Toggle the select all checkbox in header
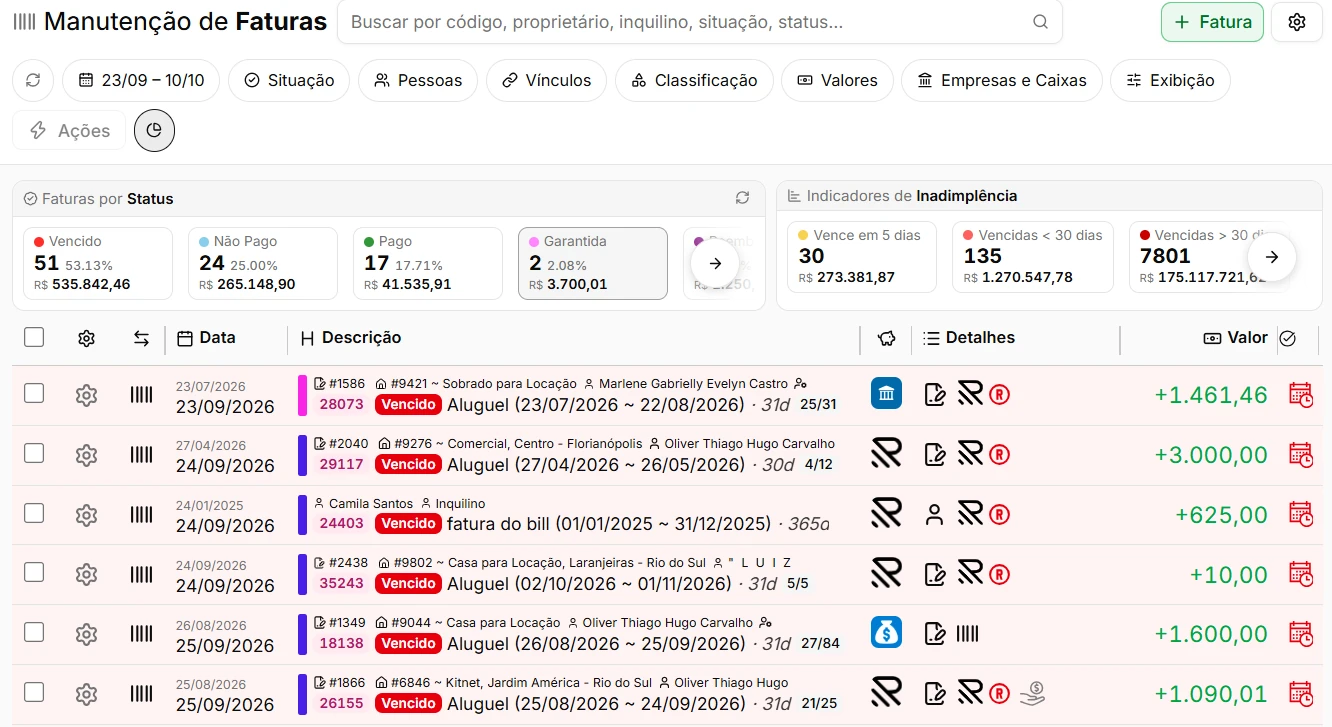 34,337
